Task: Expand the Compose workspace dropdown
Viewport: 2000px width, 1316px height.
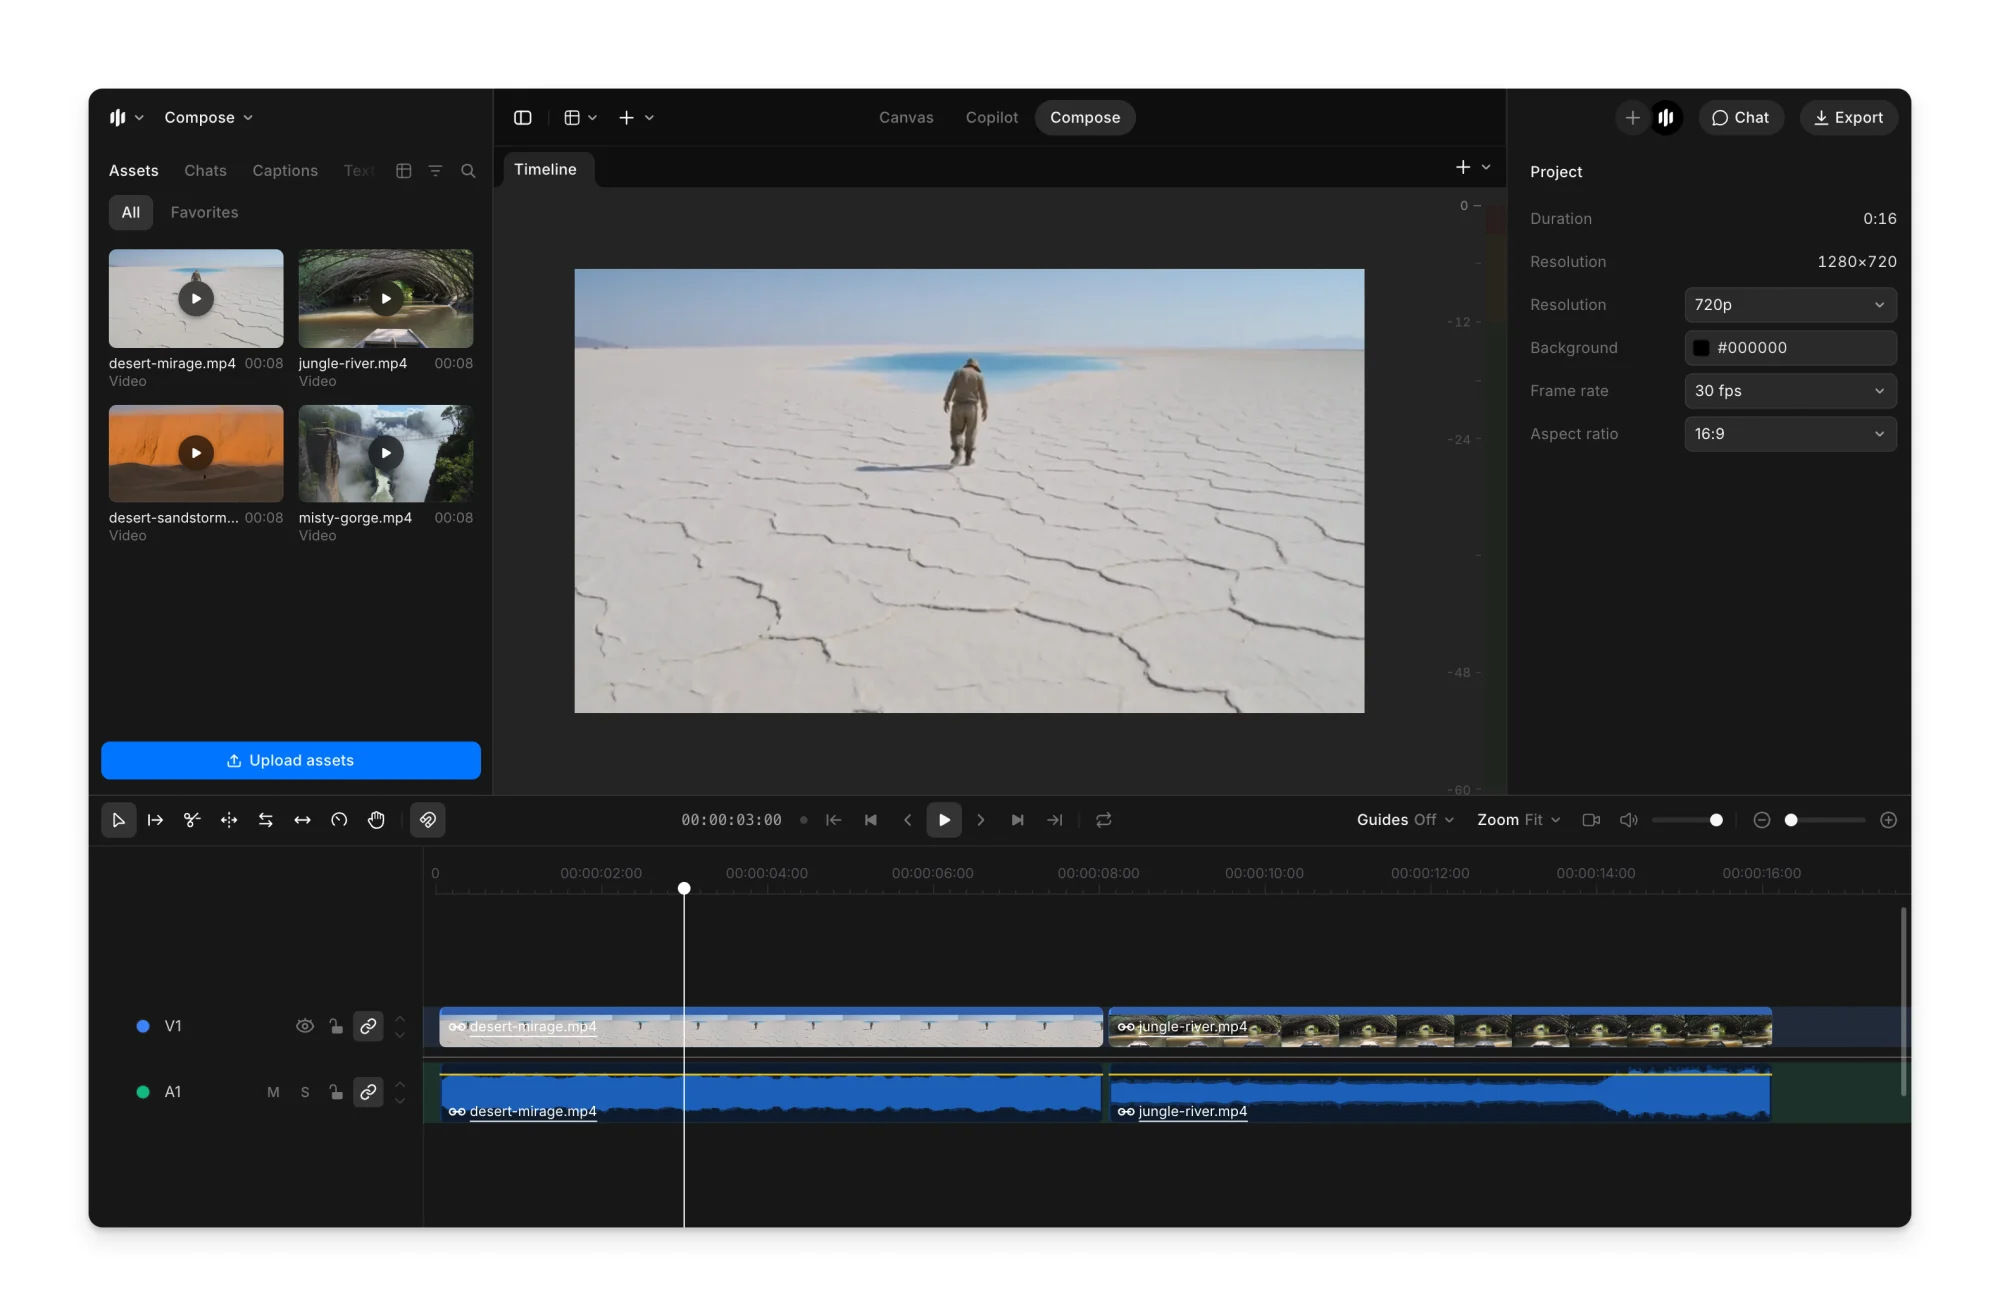Action: pos(208,118)
